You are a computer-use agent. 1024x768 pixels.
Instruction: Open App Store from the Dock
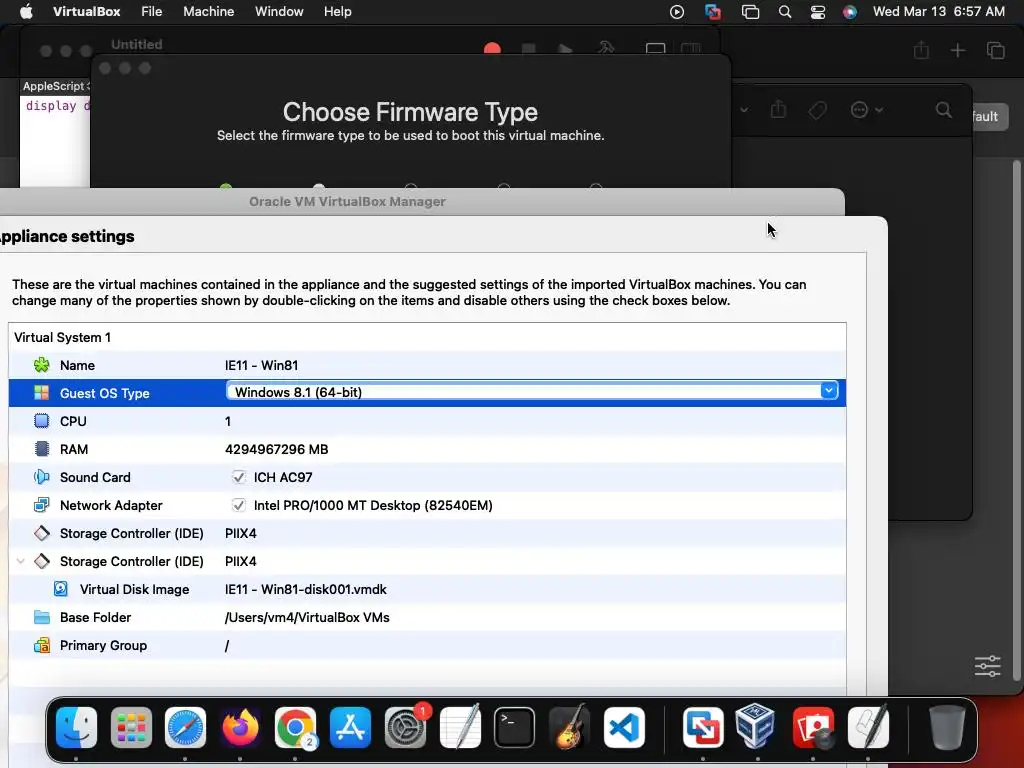[x=350, y=727]
